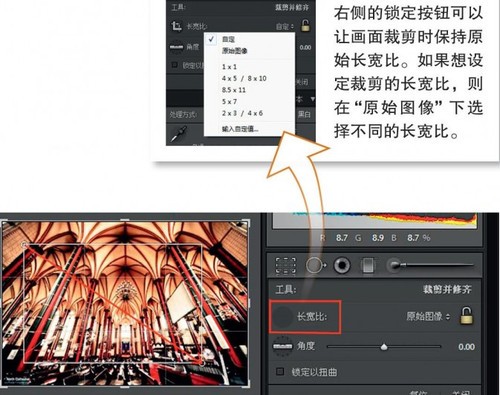This screenshot has height=395, width=500.
Task: Click the 裁剪并修齐 tool name in the lower panel
Action: [x=447, y=289]
